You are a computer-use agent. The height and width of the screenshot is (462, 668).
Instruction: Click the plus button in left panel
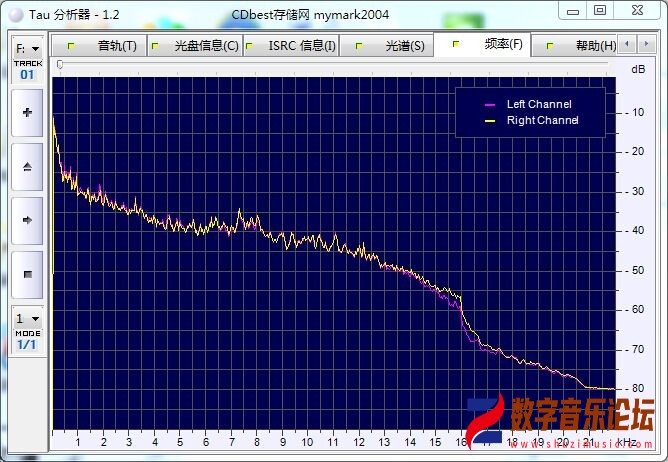tap(27, 113)
